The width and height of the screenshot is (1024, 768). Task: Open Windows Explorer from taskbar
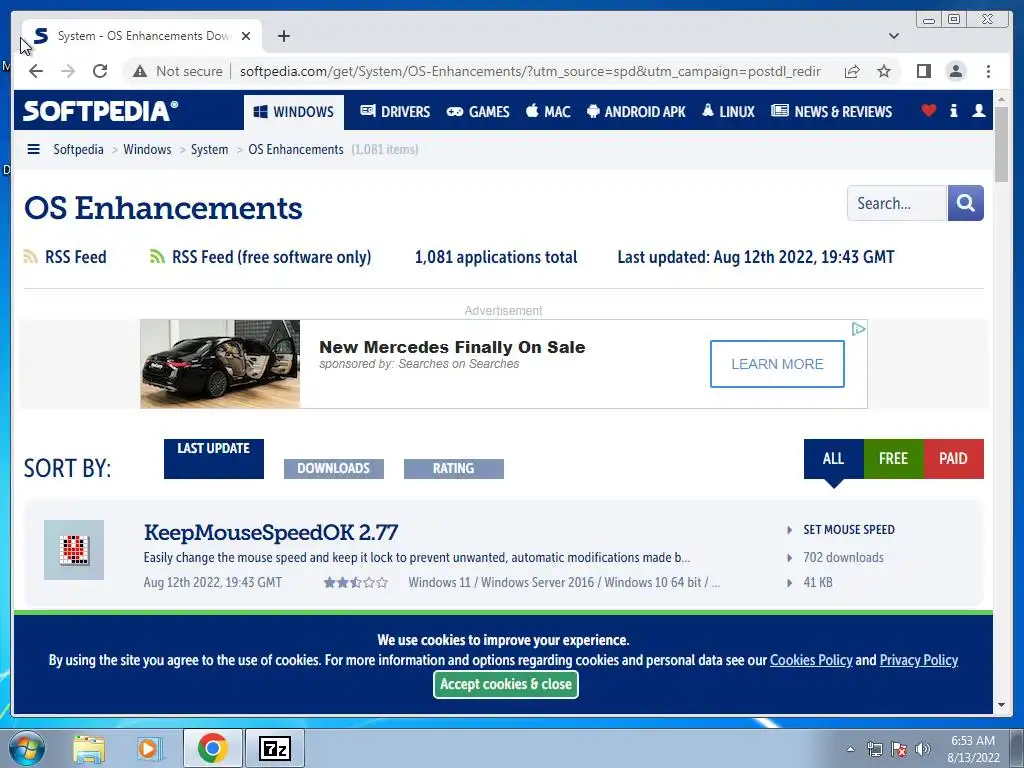(89, 748)
